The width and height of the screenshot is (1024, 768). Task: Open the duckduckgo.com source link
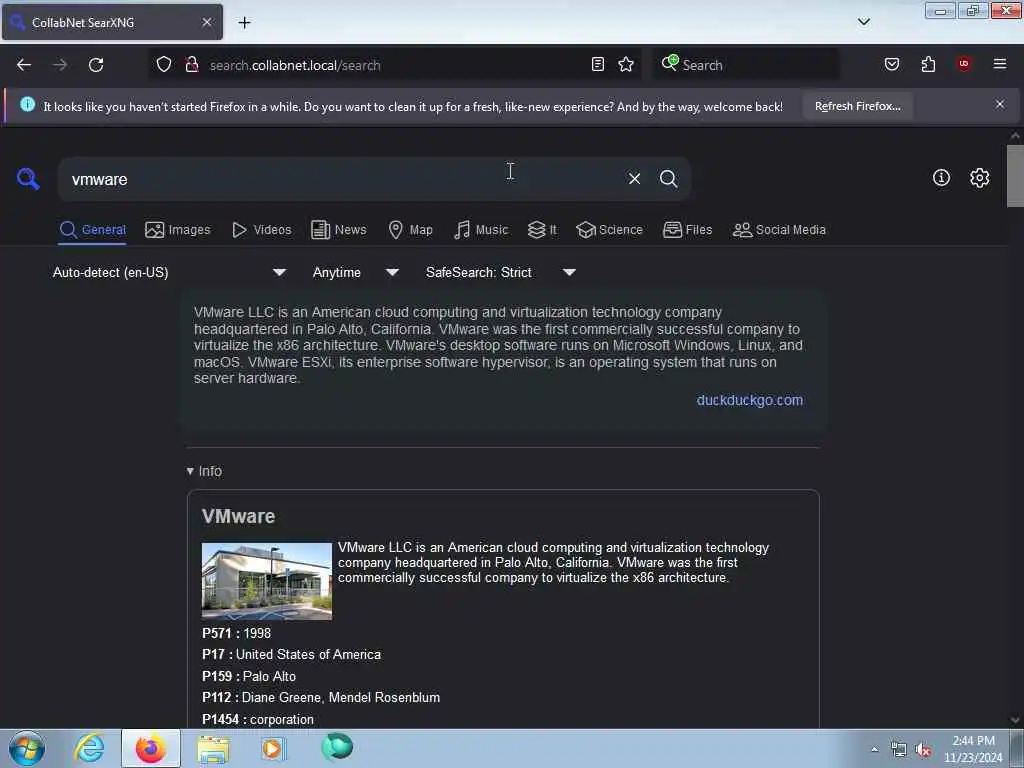(x=750, y=400)
